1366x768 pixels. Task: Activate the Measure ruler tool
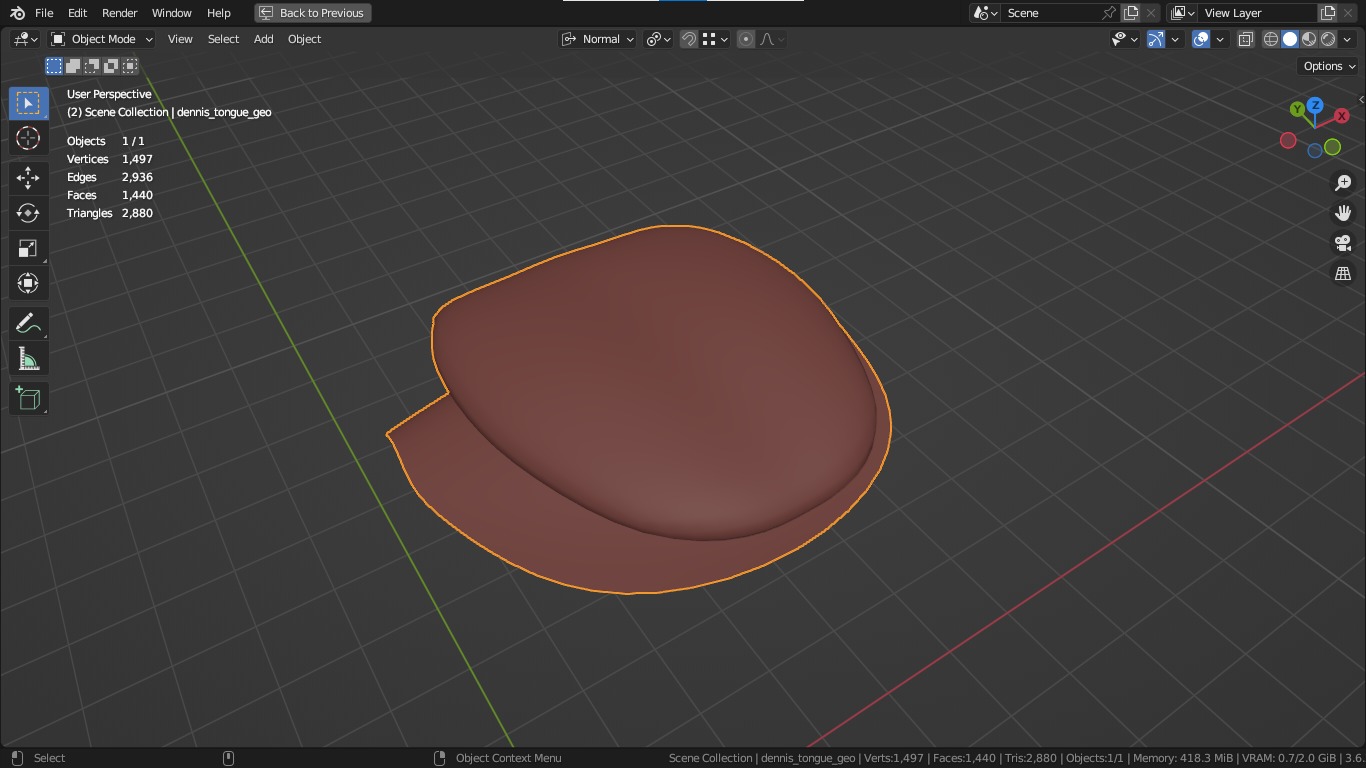click(28, 358)
